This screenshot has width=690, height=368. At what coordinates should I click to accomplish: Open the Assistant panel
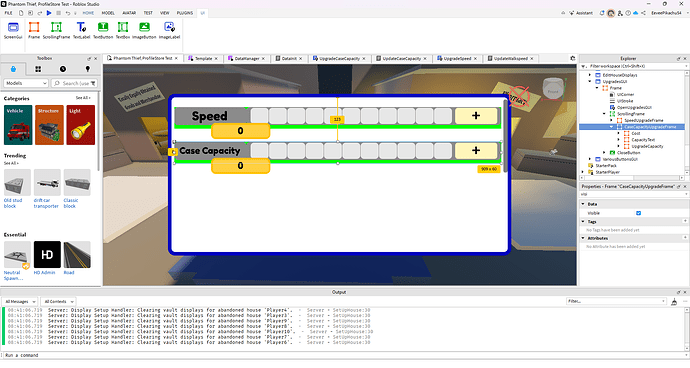click(x=581, y=13)
